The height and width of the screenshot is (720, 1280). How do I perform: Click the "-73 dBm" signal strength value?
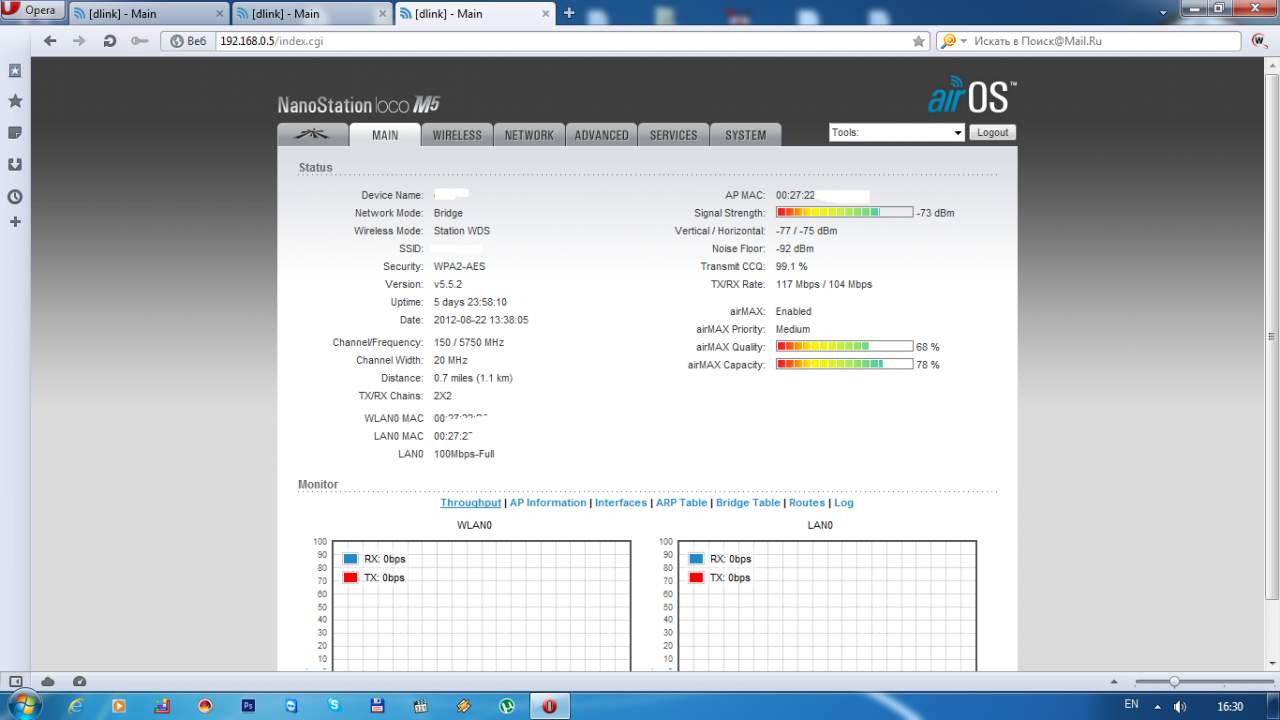click(x=935, y=213)
